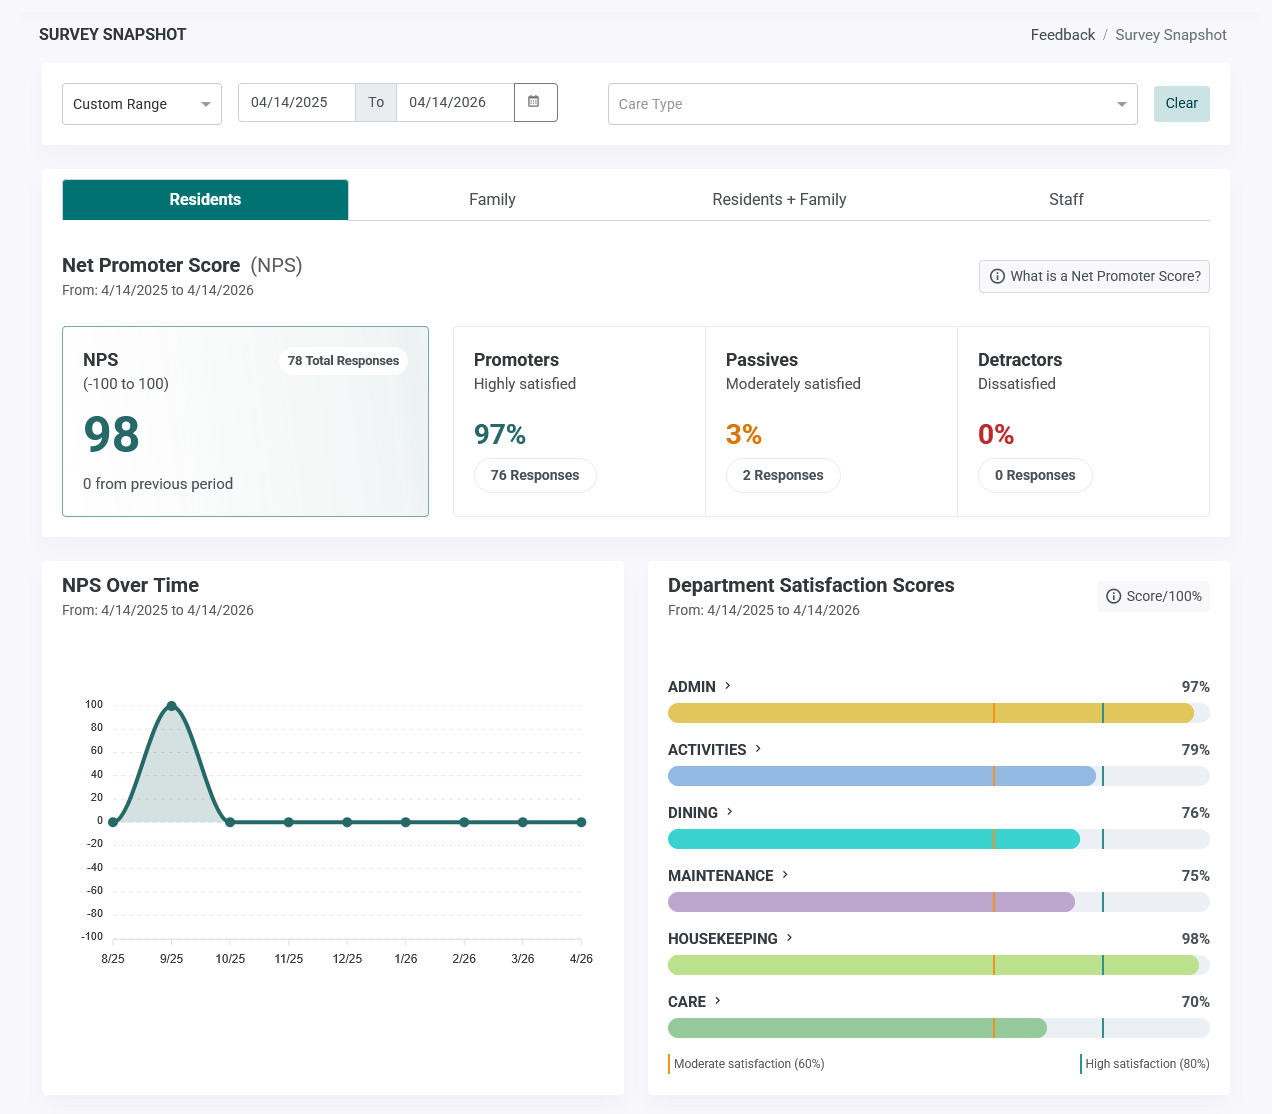
Task: Expand ACTIVITIES department chevron
Action: (758, 749)
